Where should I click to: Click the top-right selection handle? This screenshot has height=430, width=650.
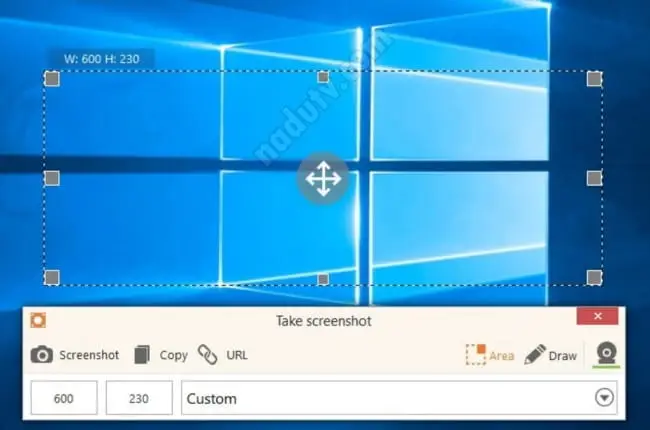pos(594,79)
